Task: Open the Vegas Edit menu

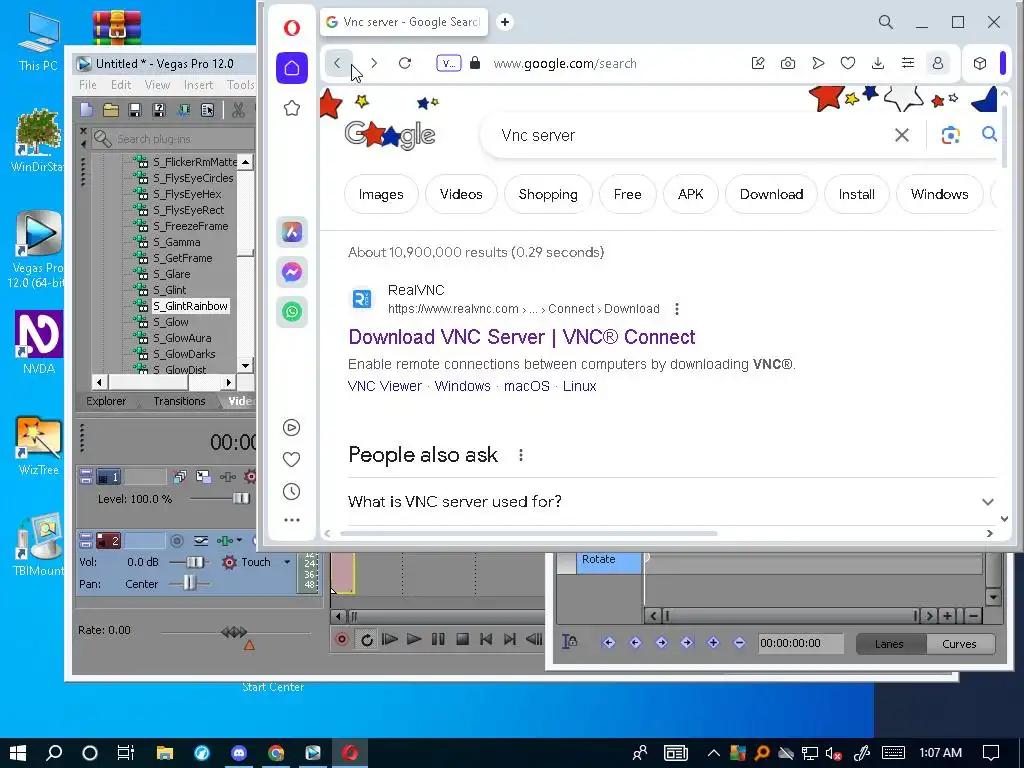Action: 121,85
